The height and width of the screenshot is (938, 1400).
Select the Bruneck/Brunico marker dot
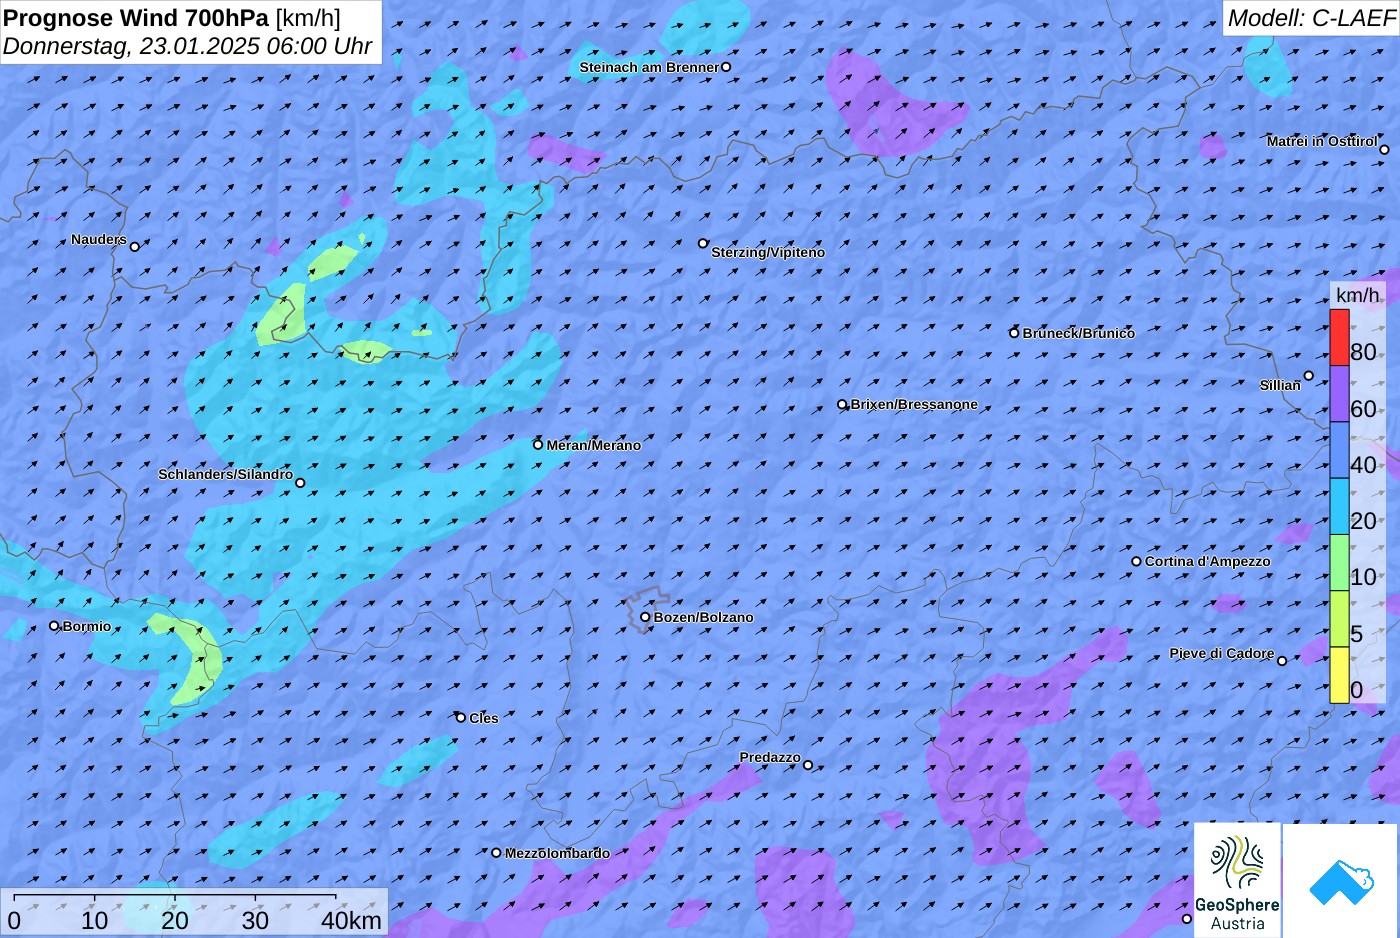point(1014,333)
